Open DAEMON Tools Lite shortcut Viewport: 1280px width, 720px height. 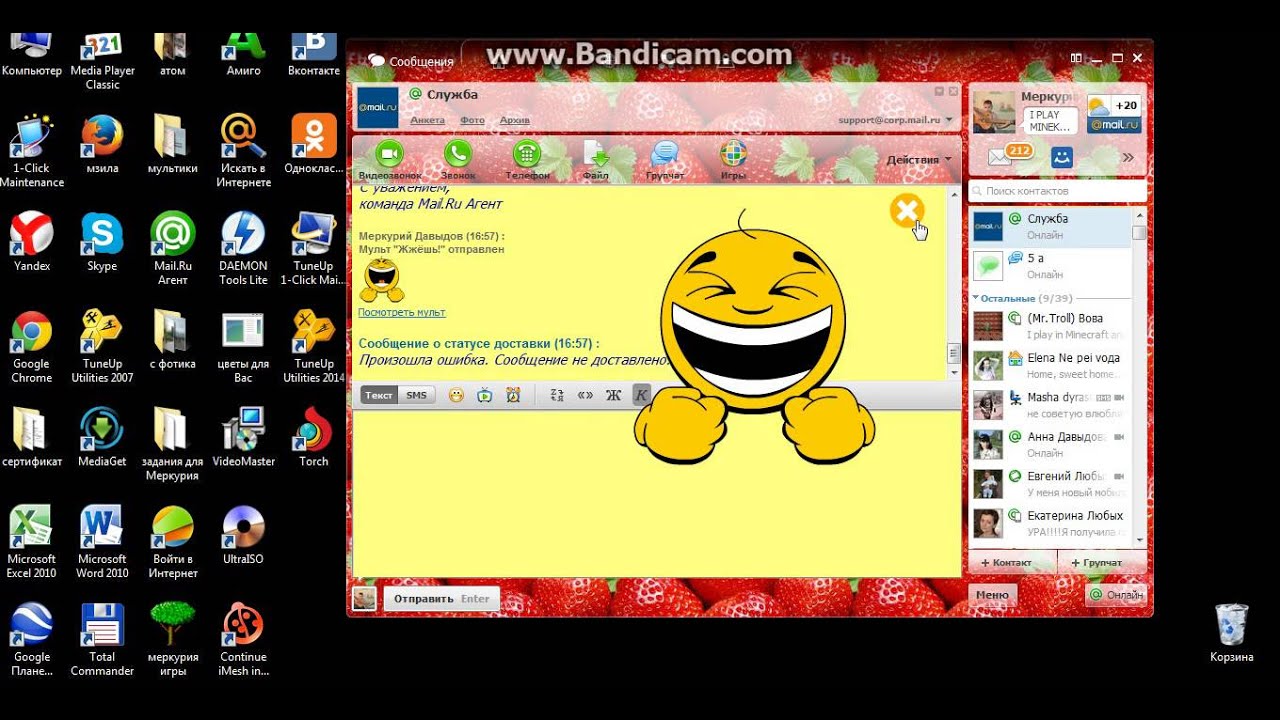pyautogui.click(x=244, y=250)
